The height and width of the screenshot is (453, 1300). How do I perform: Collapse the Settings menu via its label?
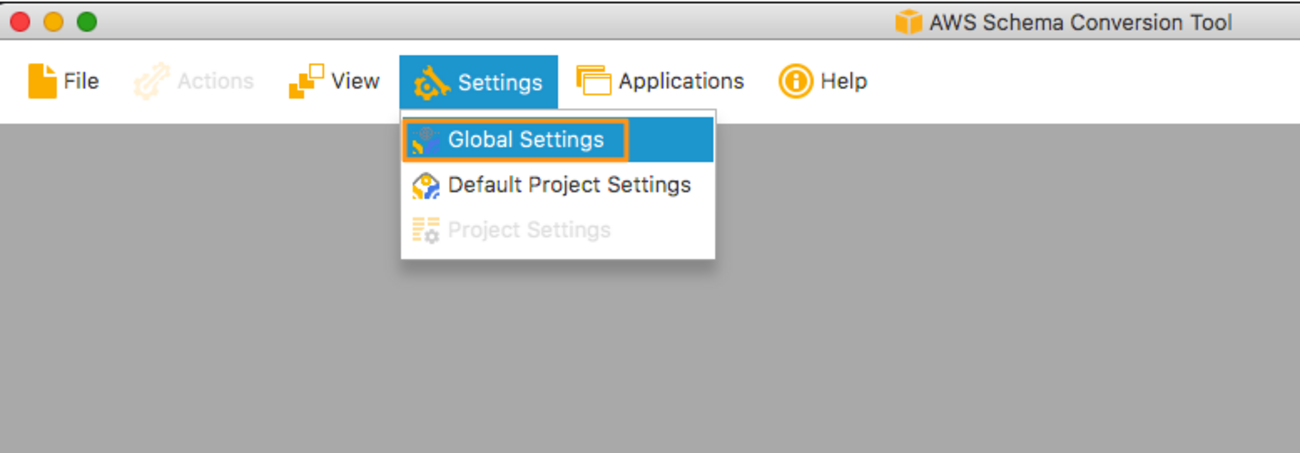click(500, 82)
